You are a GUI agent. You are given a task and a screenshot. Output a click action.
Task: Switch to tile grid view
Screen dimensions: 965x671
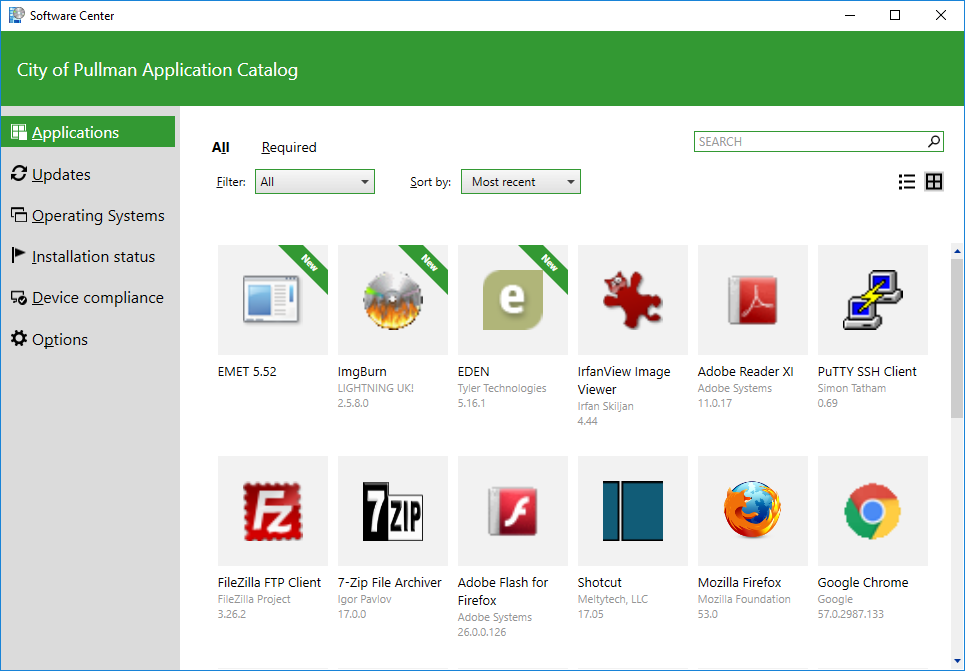pos(934,182)
